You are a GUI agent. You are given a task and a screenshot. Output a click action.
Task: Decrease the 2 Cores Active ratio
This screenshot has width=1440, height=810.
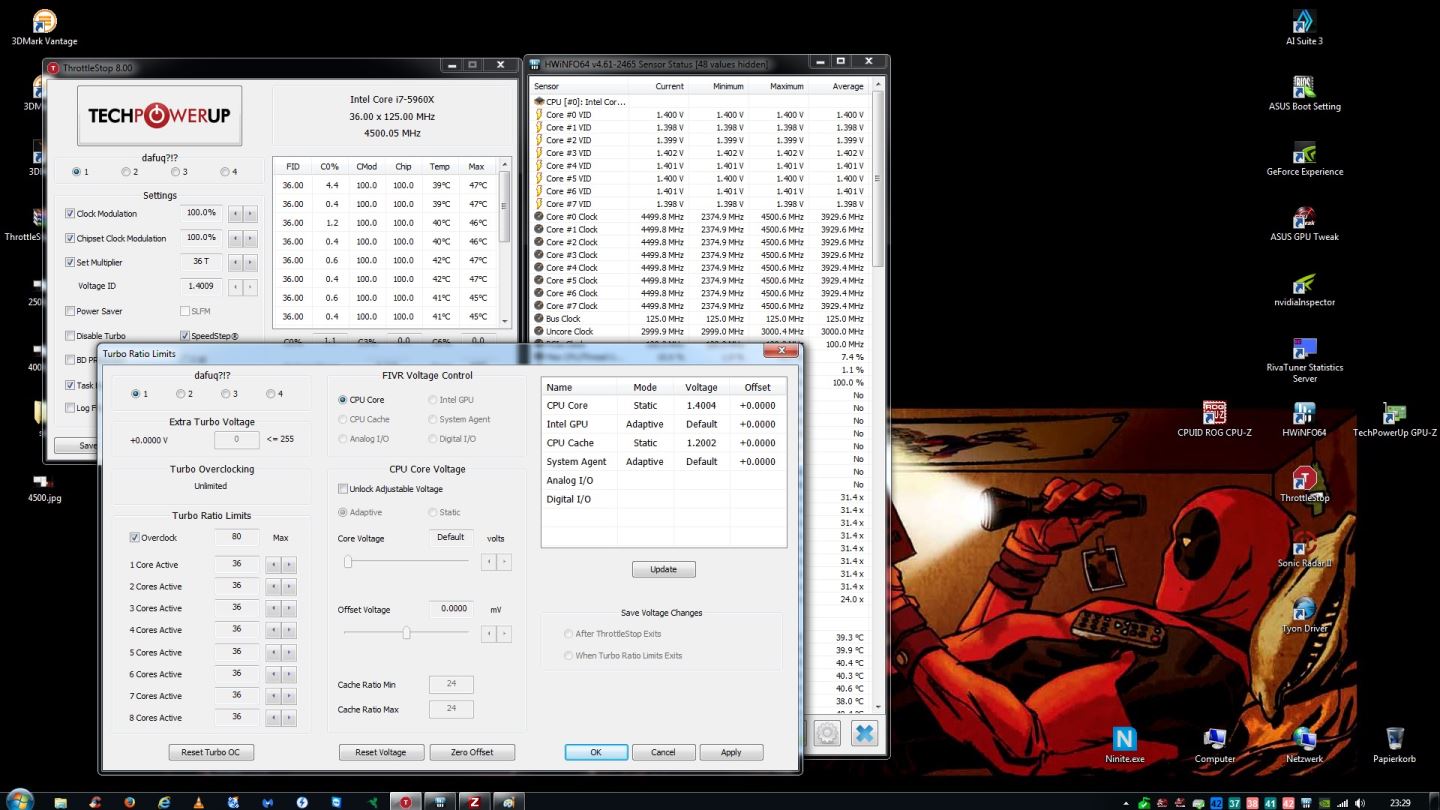(x=273, y=587)
